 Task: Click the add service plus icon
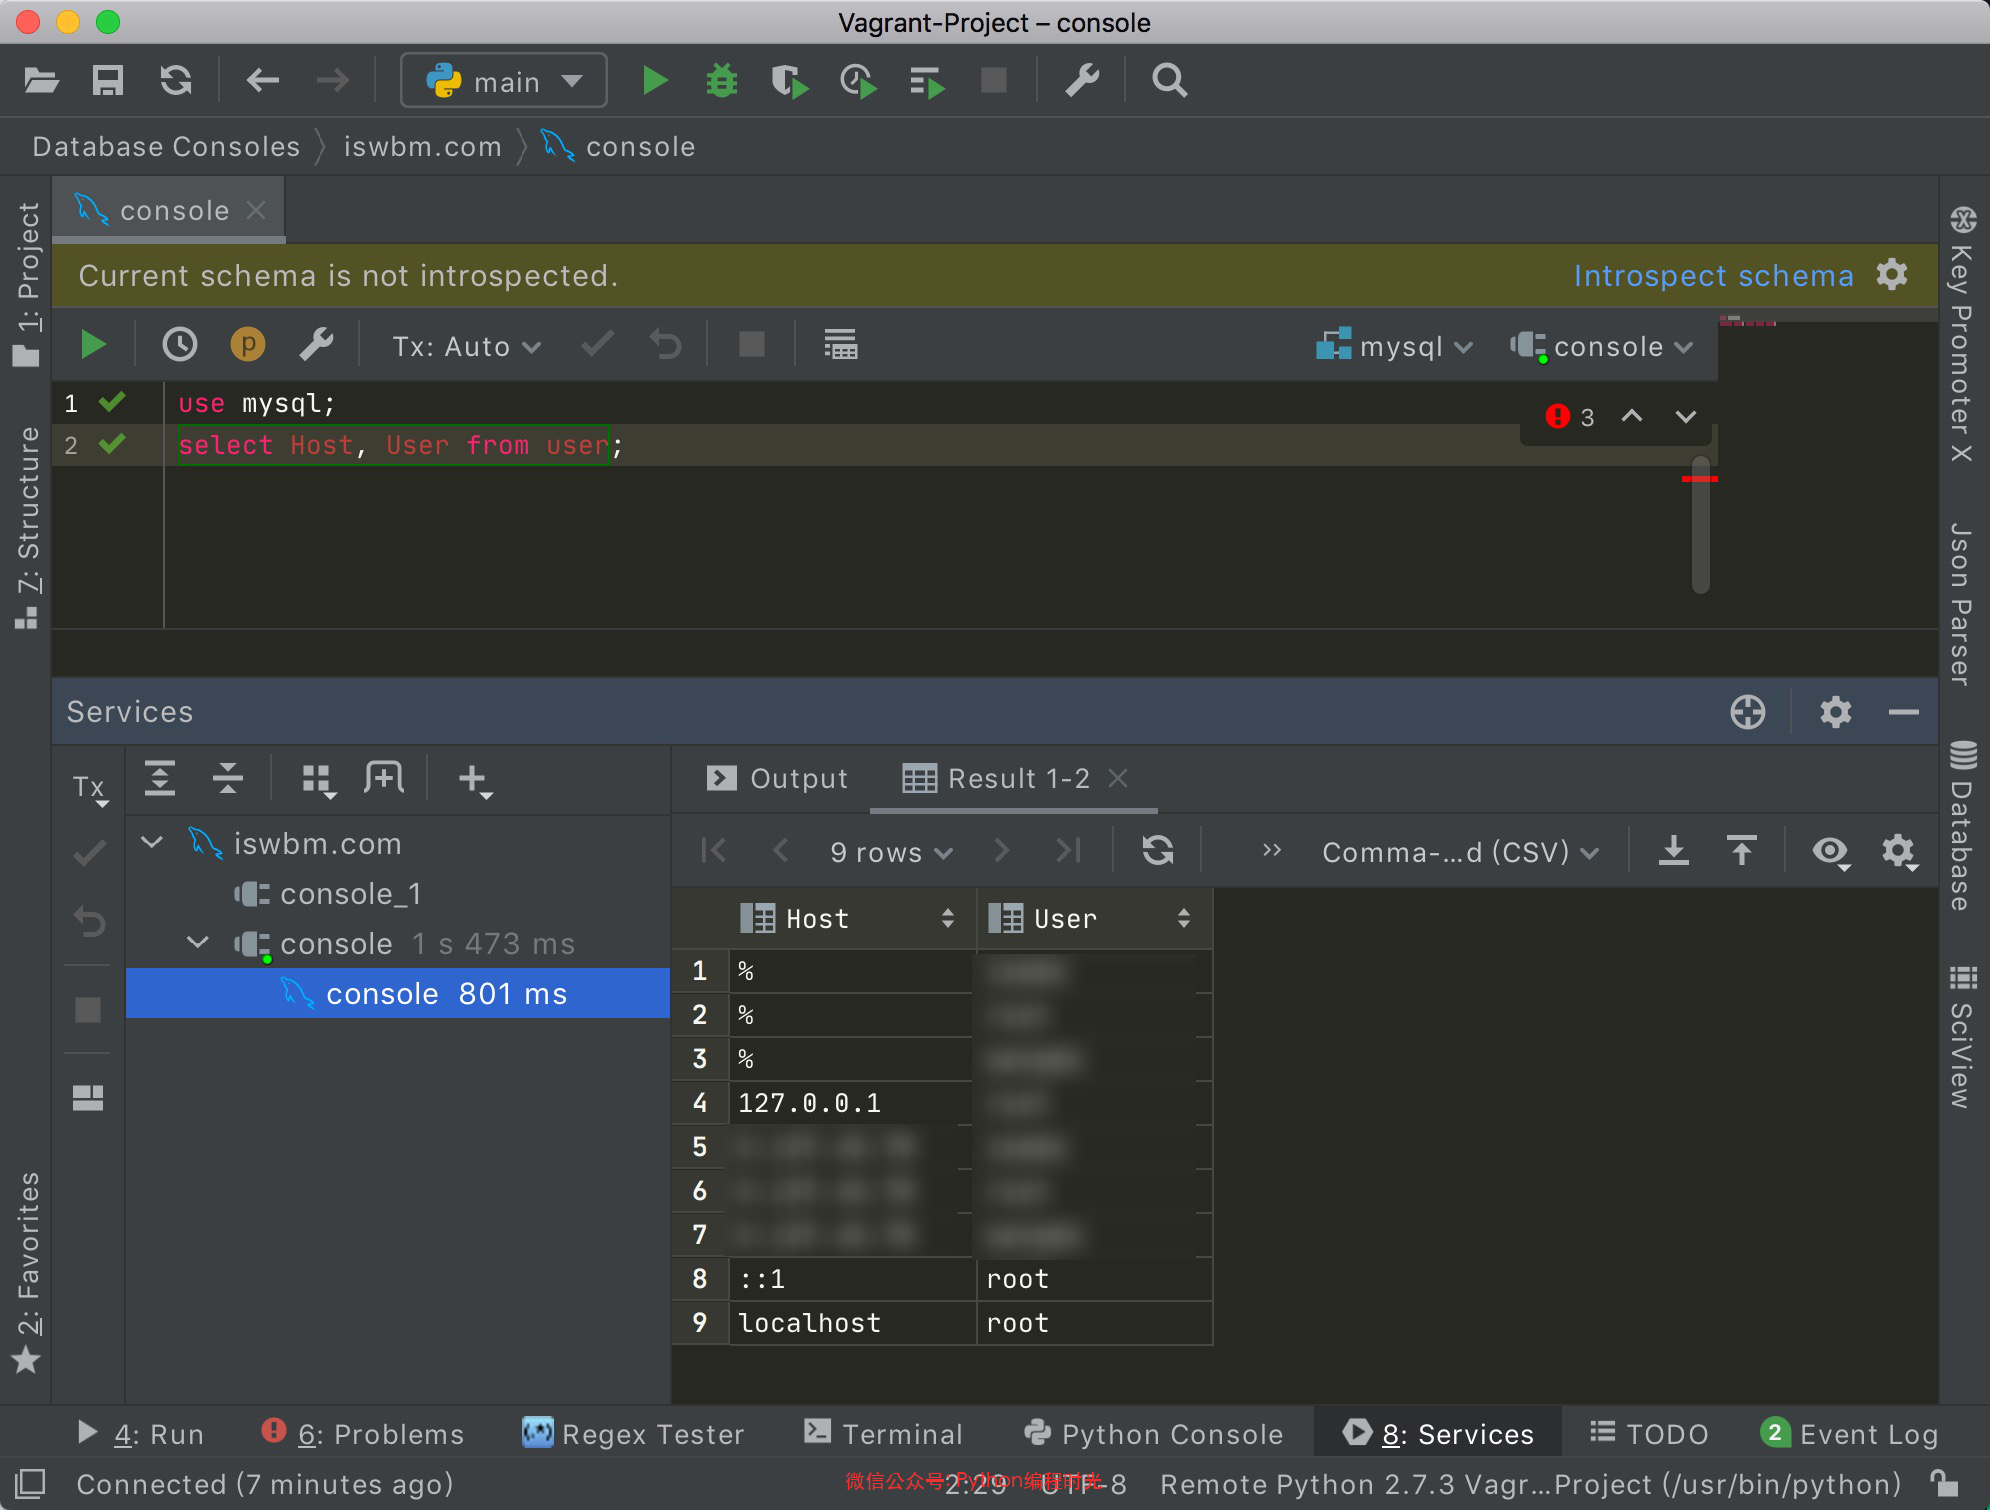tap(474, 779)
